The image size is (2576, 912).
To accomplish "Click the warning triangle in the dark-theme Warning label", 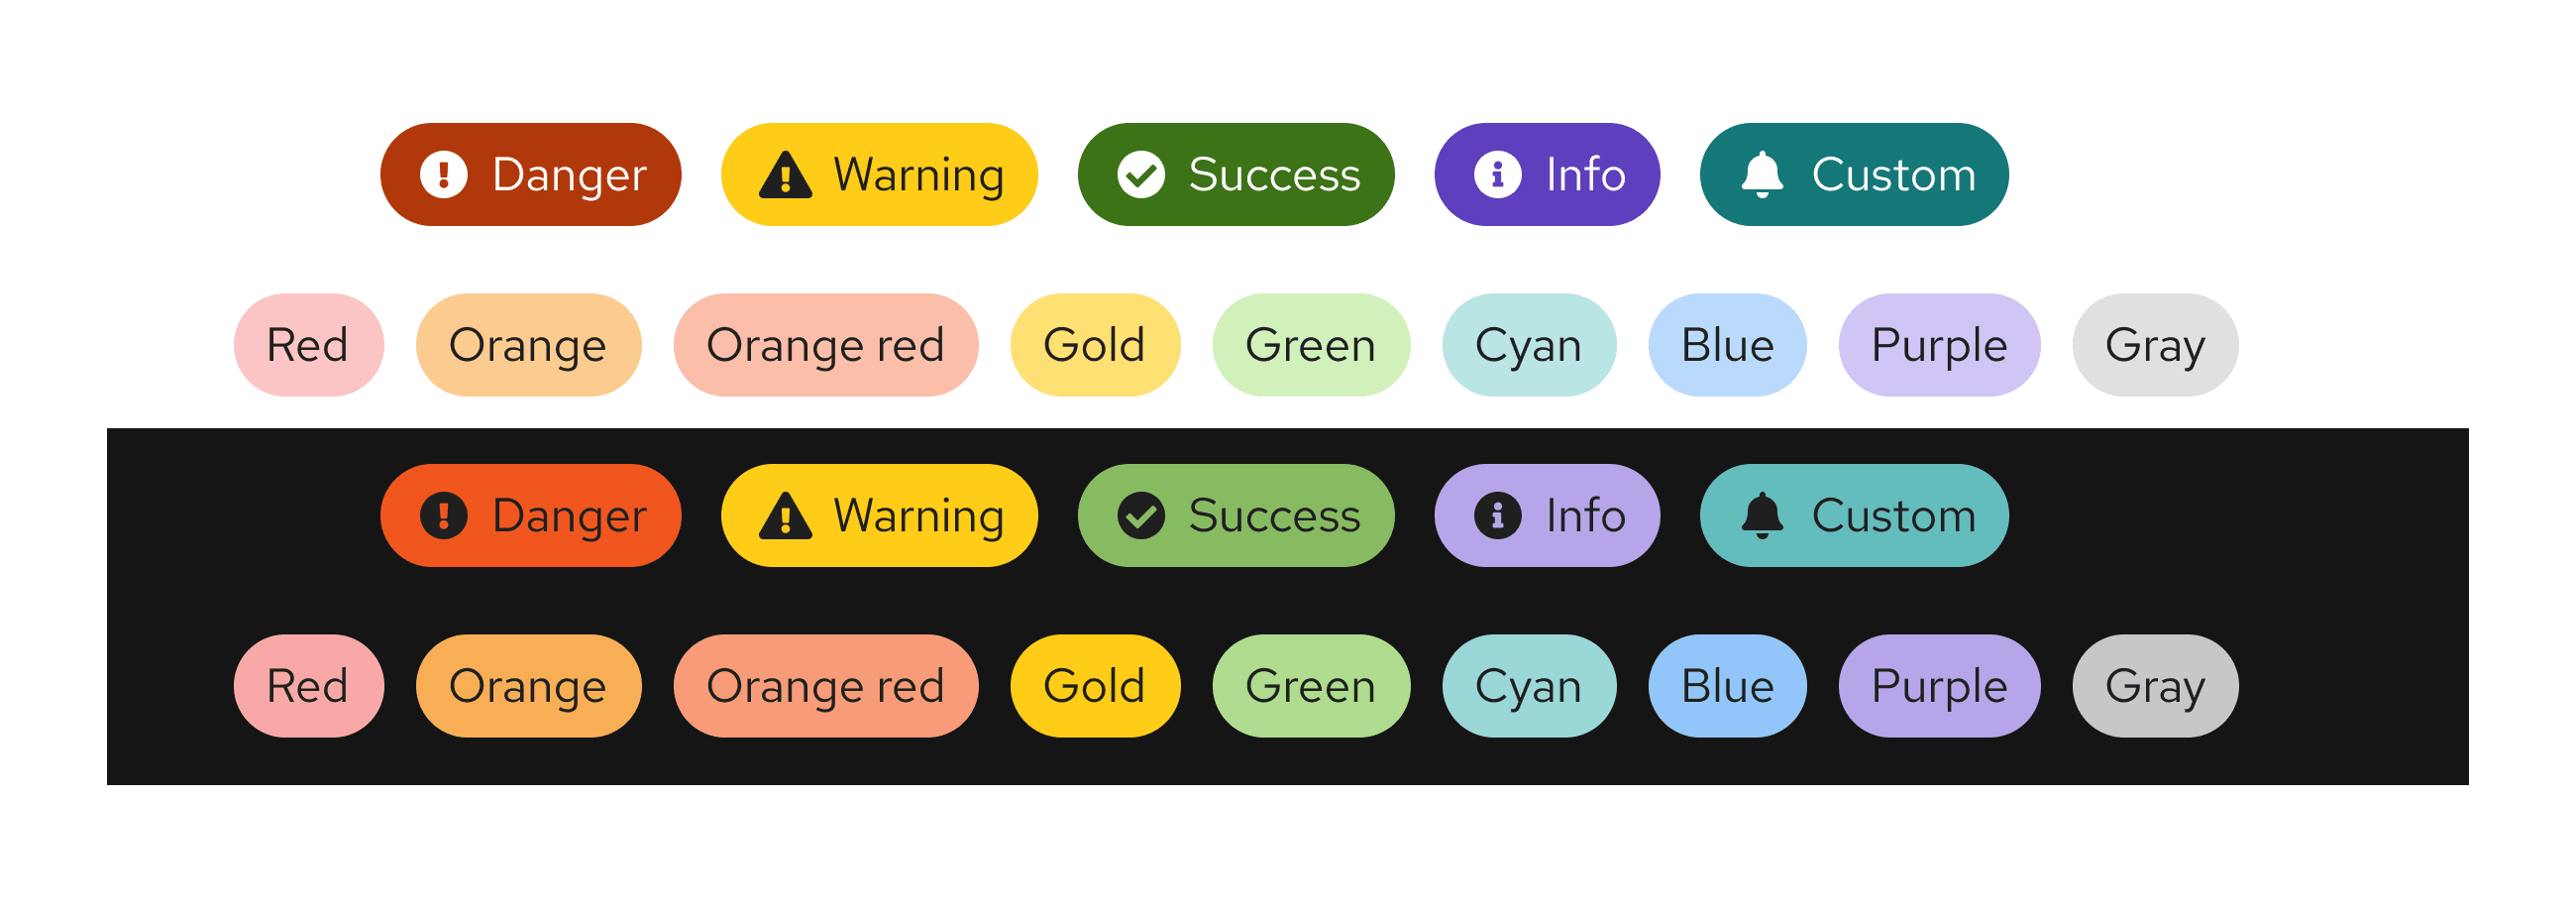I will 785,517.
